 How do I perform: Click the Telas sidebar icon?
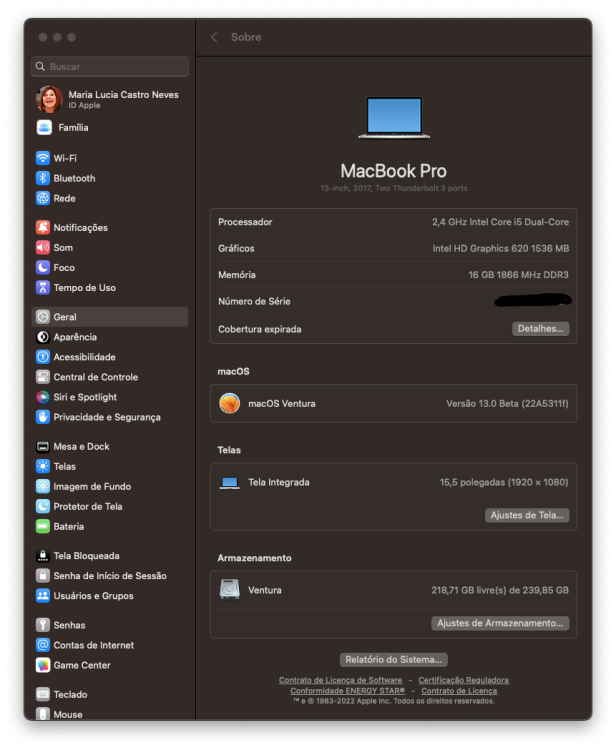(43, 466)
